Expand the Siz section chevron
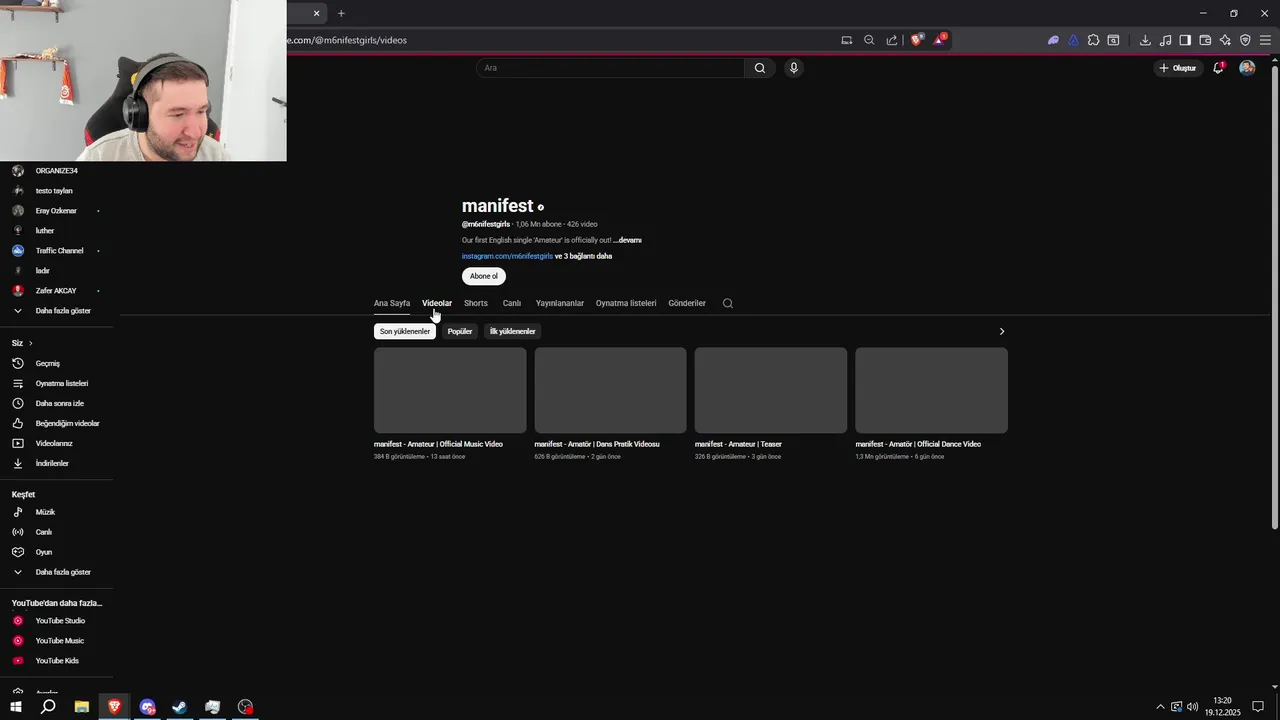1280x720 pixels. 30,343
